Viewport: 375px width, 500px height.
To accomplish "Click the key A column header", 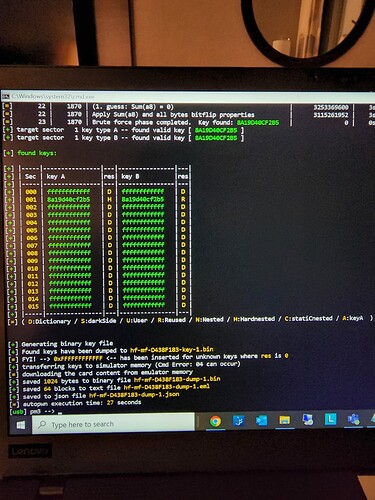I will click(56, 176).
